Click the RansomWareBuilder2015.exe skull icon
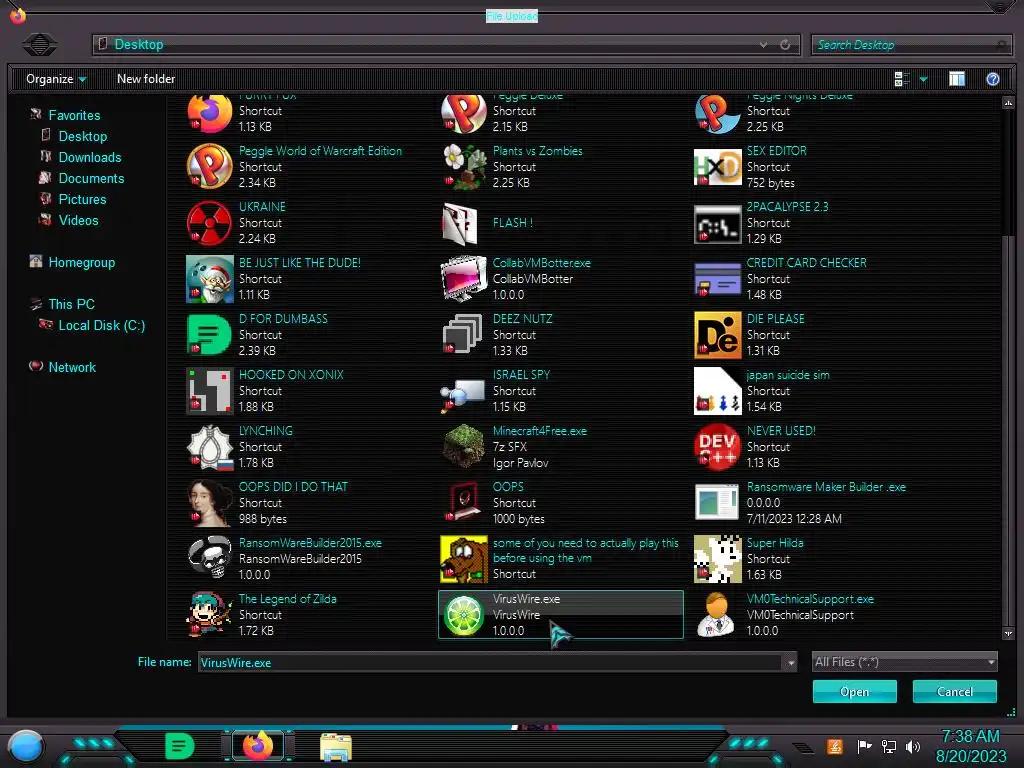 [x=210, y=559]
